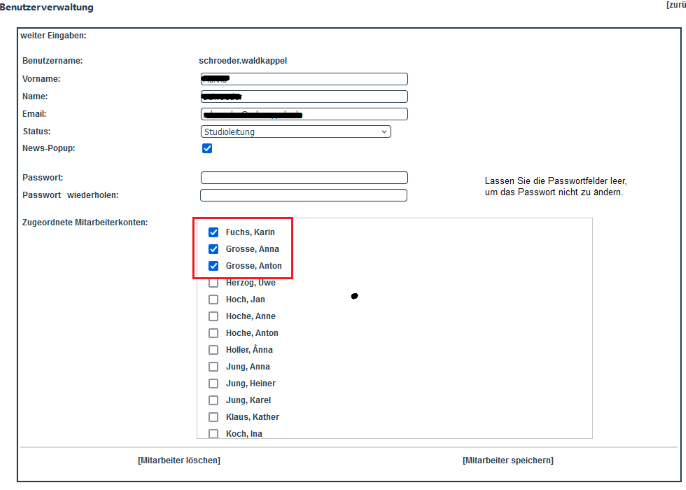The image size is (686, 490).
Task: Check the Hoche, Anton checkbox
Action: pyautogui.click(x=213, y=333)
